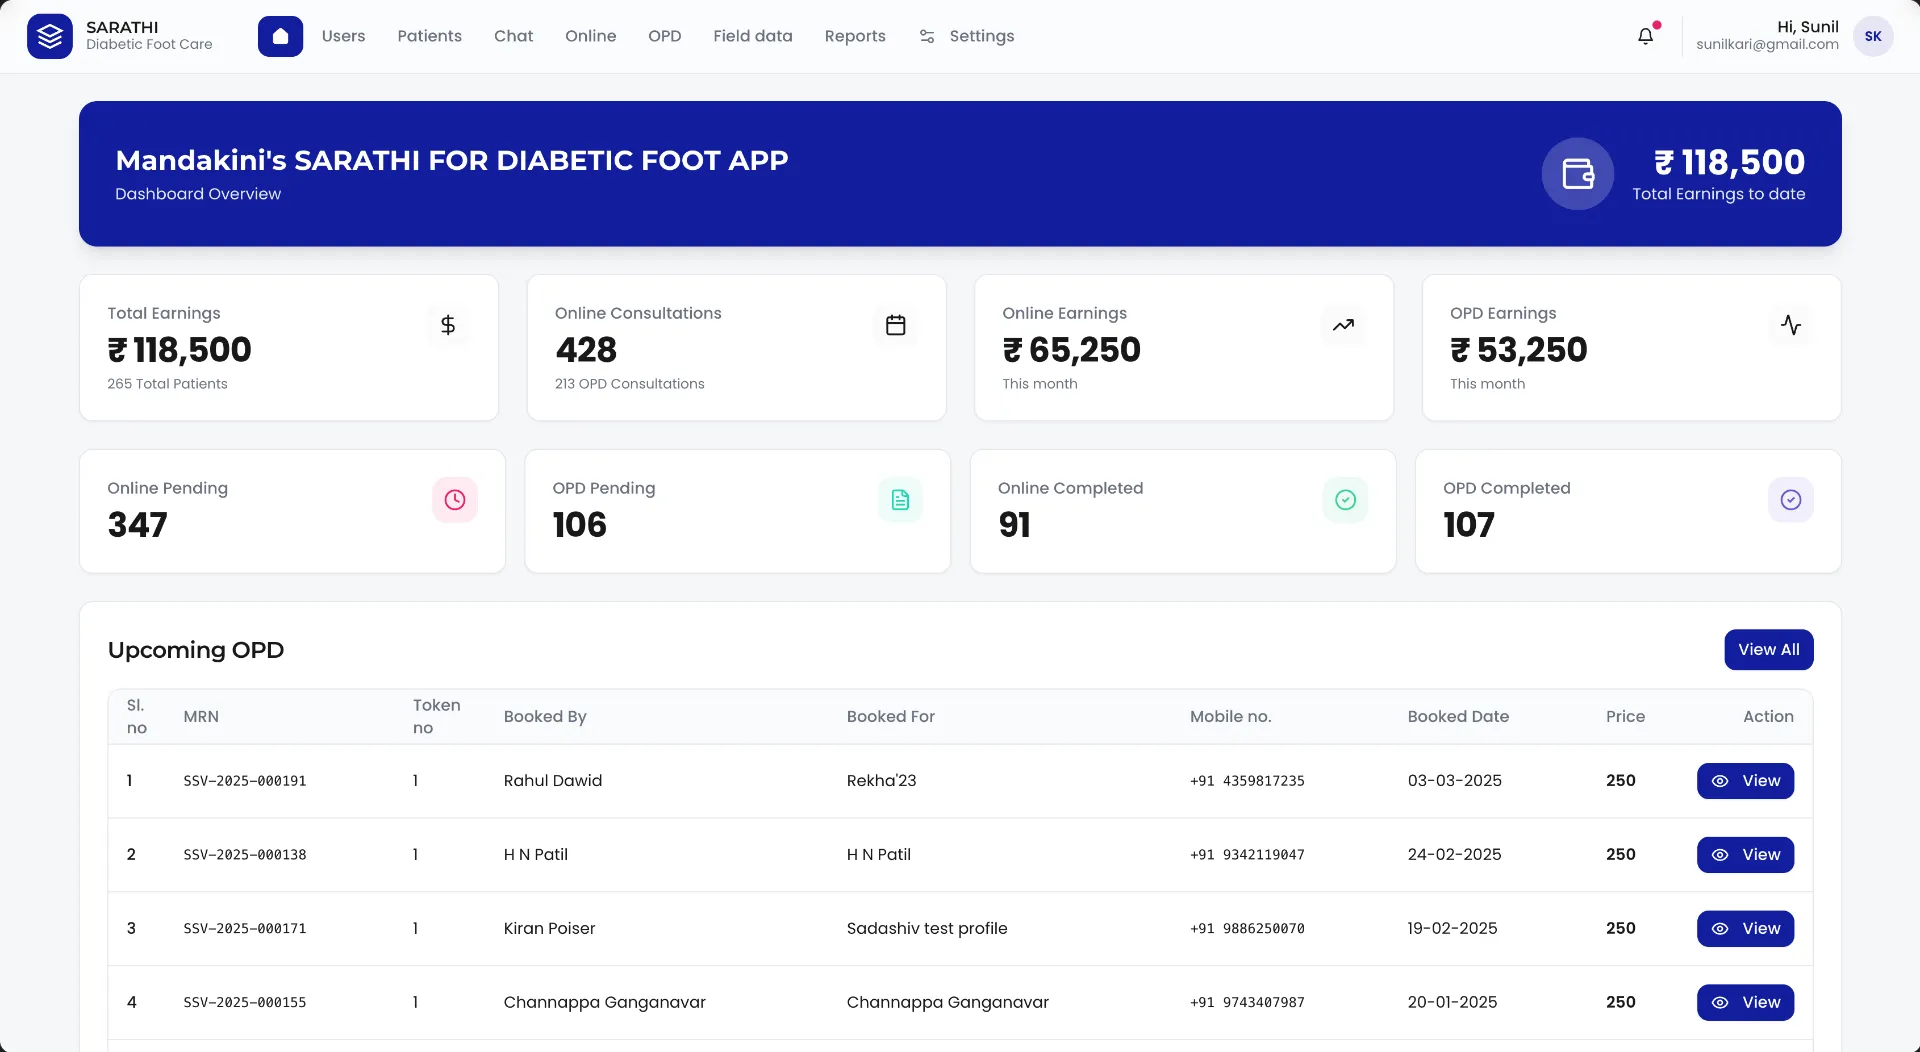Click the SARATHI layers logo icon
The width and height of the screenshot is (1920, 1052).
(x=48, y=36)
